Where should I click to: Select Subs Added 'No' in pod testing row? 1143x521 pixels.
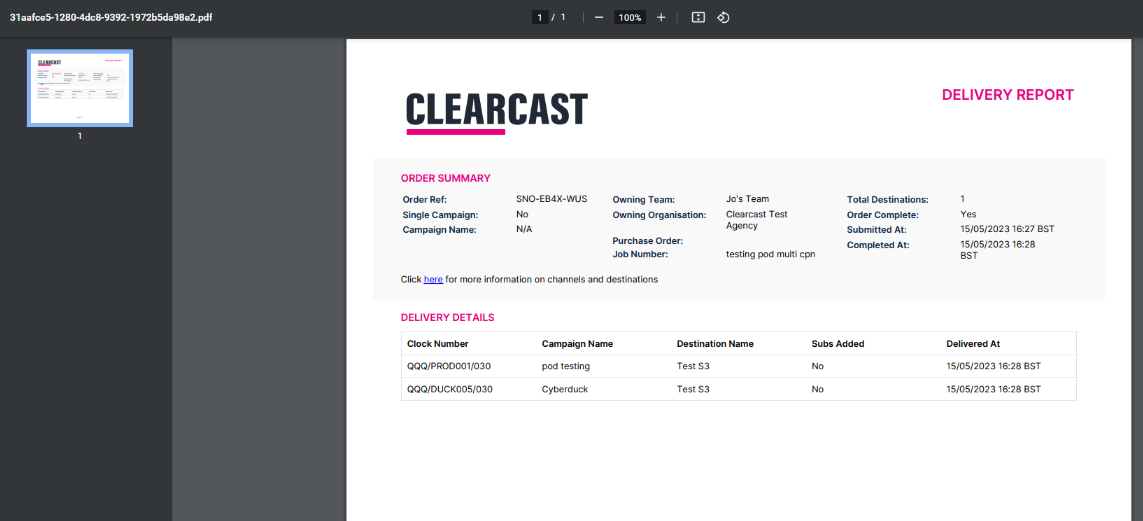[817, 366]
